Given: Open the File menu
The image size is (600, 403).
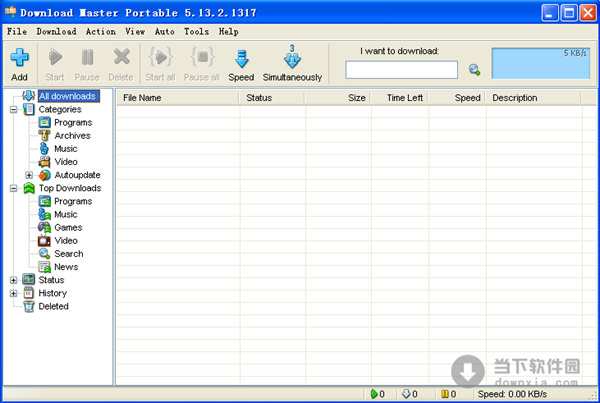Looking at the screenshot, I should pyautogui.click(x=17, y=32).
